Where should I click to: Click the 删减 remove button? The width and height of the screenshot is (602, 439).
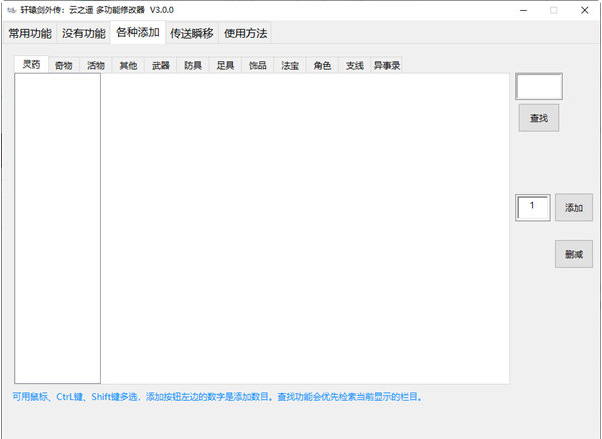tap(574, 254)
